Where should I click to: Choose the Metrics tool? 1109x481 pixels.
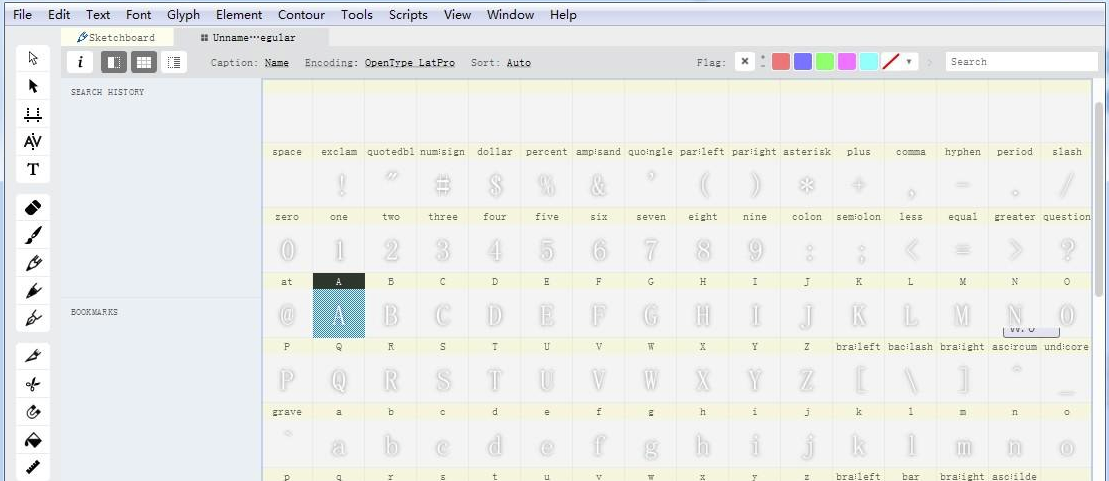tap(33, 114)
